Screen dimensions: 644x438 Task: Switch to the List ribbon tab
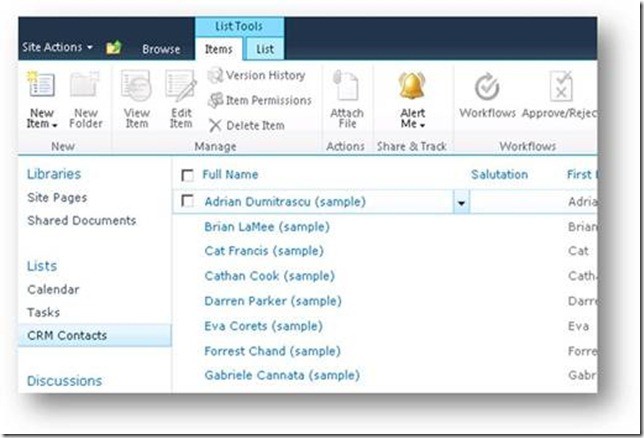pyautogui.click(x=266, y=48)
